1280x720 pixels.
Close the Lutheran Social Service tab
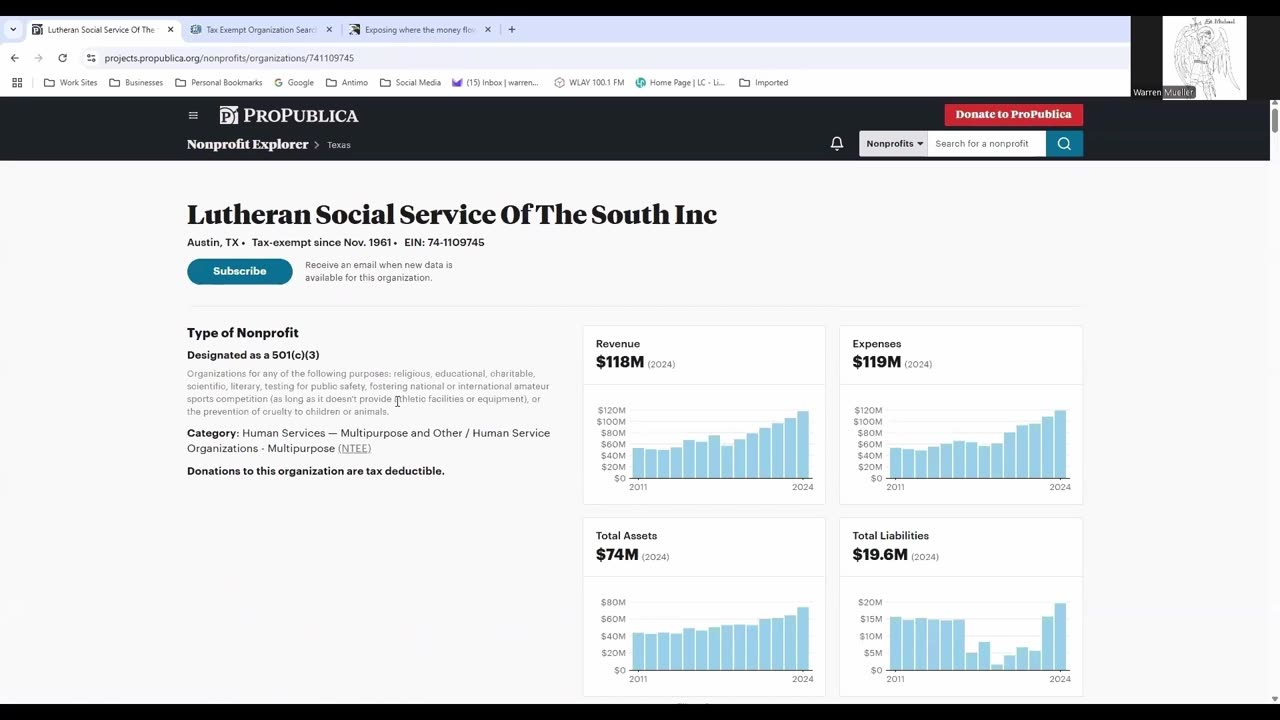[x=170, y=30]
